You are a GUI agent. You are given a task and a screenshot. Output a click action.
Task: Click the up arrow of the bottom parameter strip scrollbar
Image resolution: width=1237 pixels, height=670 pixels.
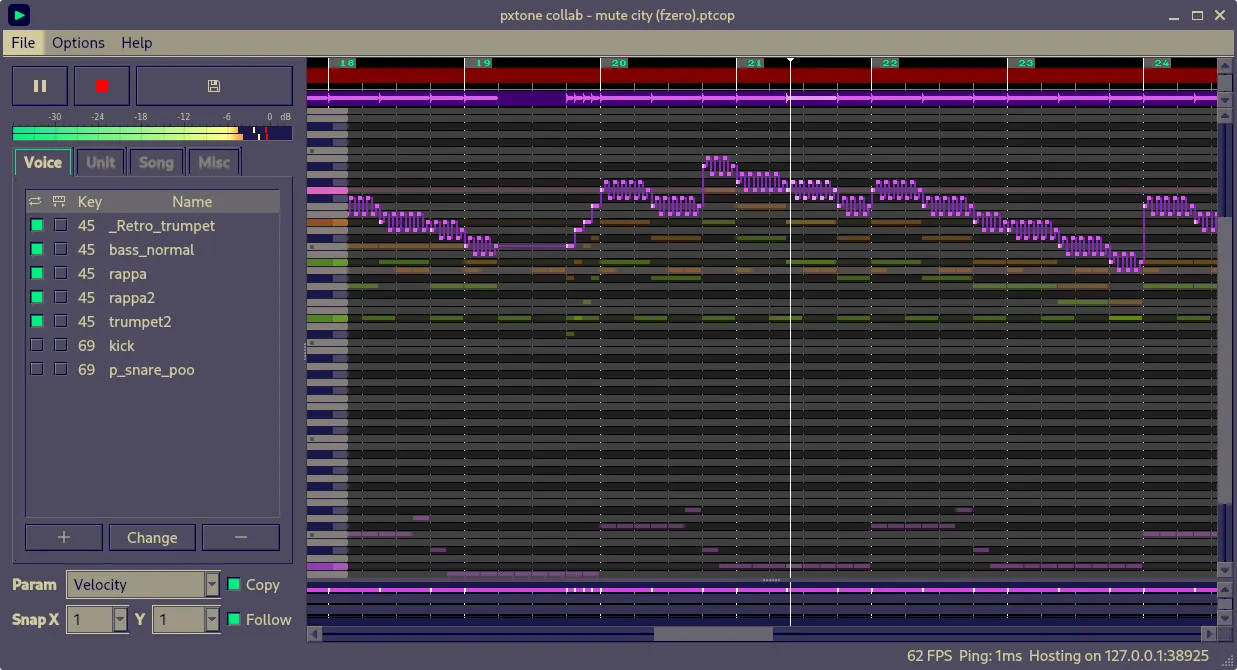[1225, 590]
